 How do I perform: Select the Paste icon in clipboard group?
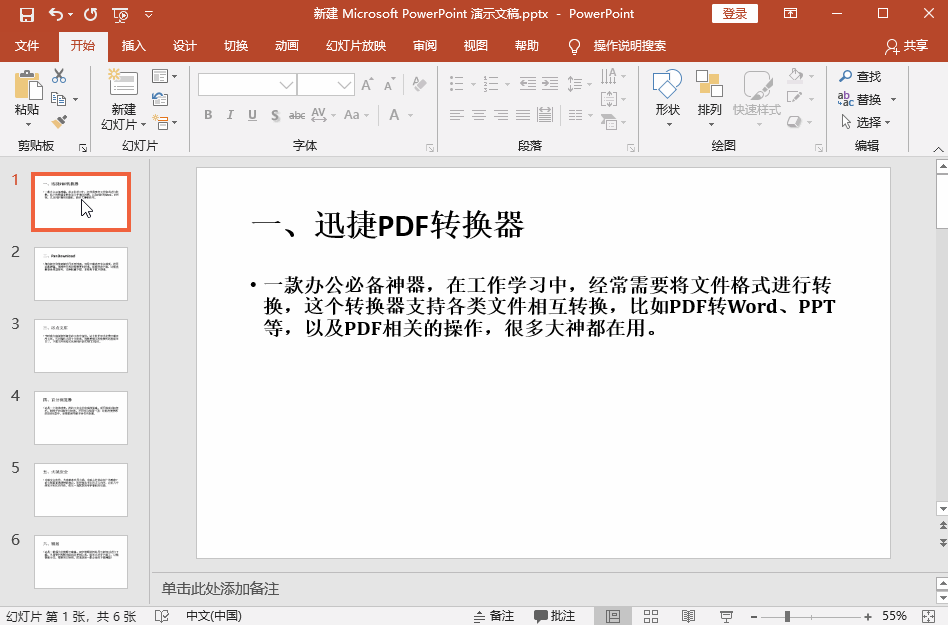27,88
